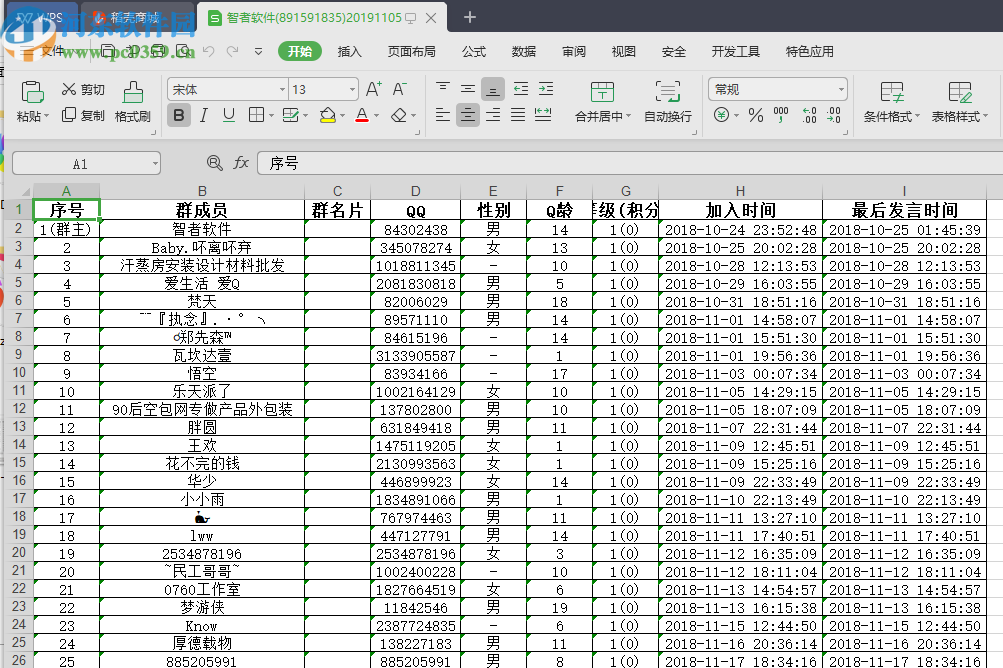Toggle underline formatting
The height and width of the screenshot is (668, 1003).
pos(226,116)
